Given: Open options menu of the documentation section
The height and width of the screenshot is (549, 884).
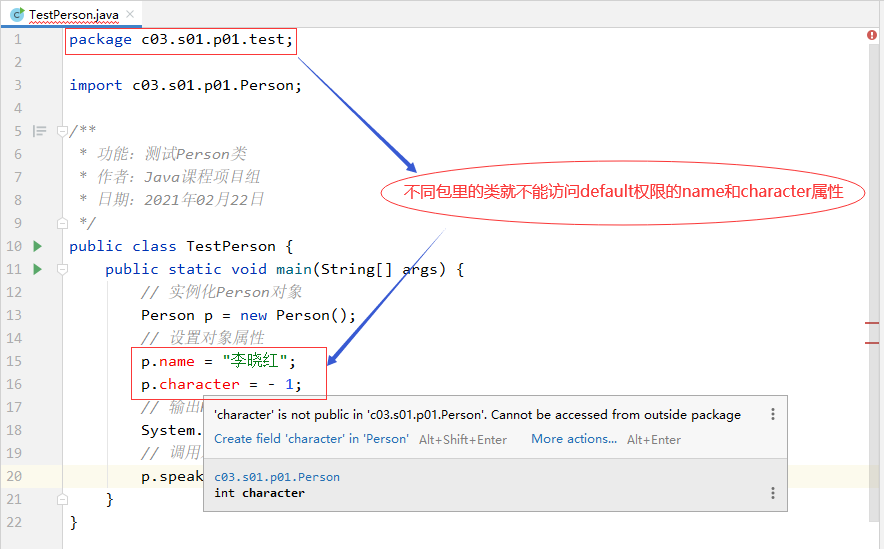Looking at the screenshot, I should pos(773,493).
